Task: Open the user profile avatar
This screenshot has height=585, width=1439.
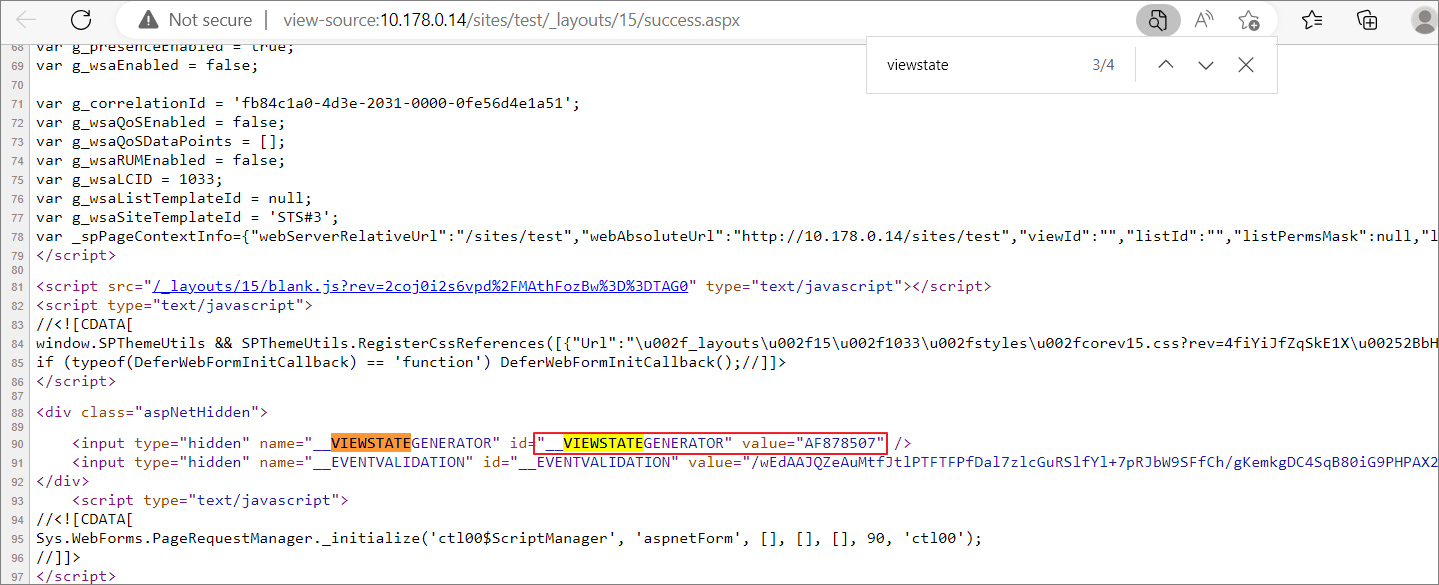Action: (1424, 20)
